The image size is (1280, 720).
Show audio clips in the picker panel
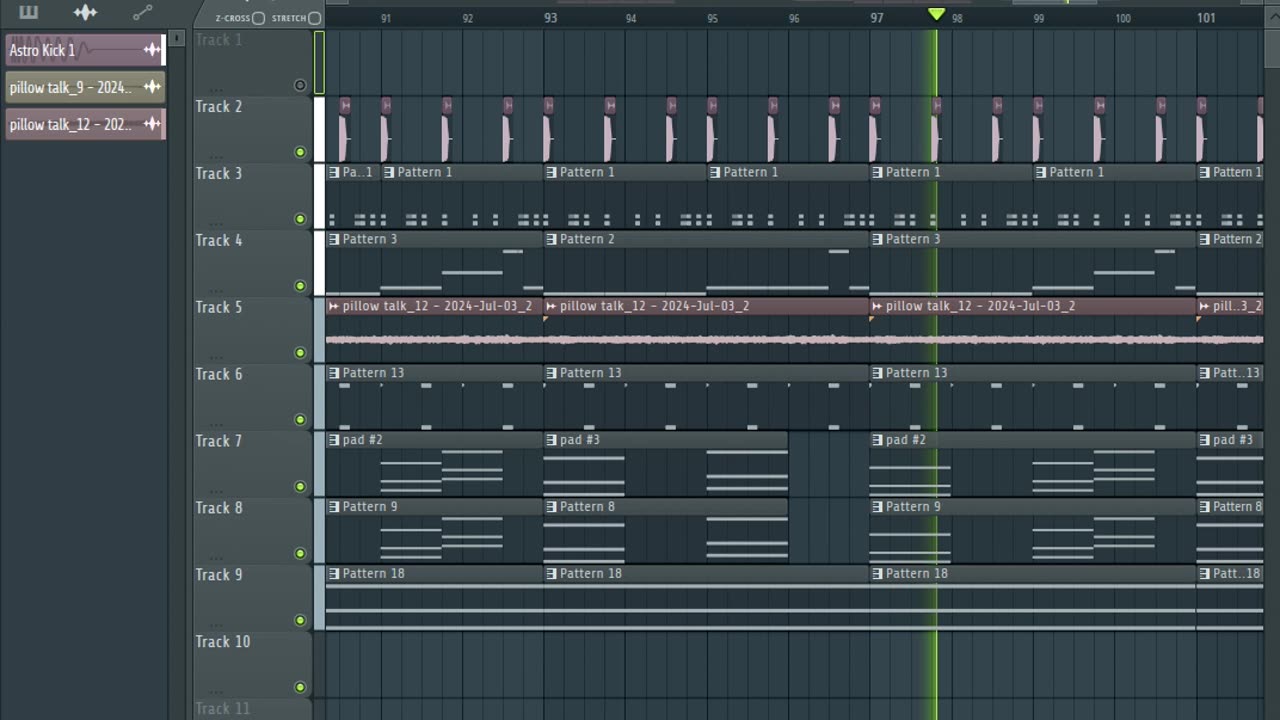(x=86, y=12)
